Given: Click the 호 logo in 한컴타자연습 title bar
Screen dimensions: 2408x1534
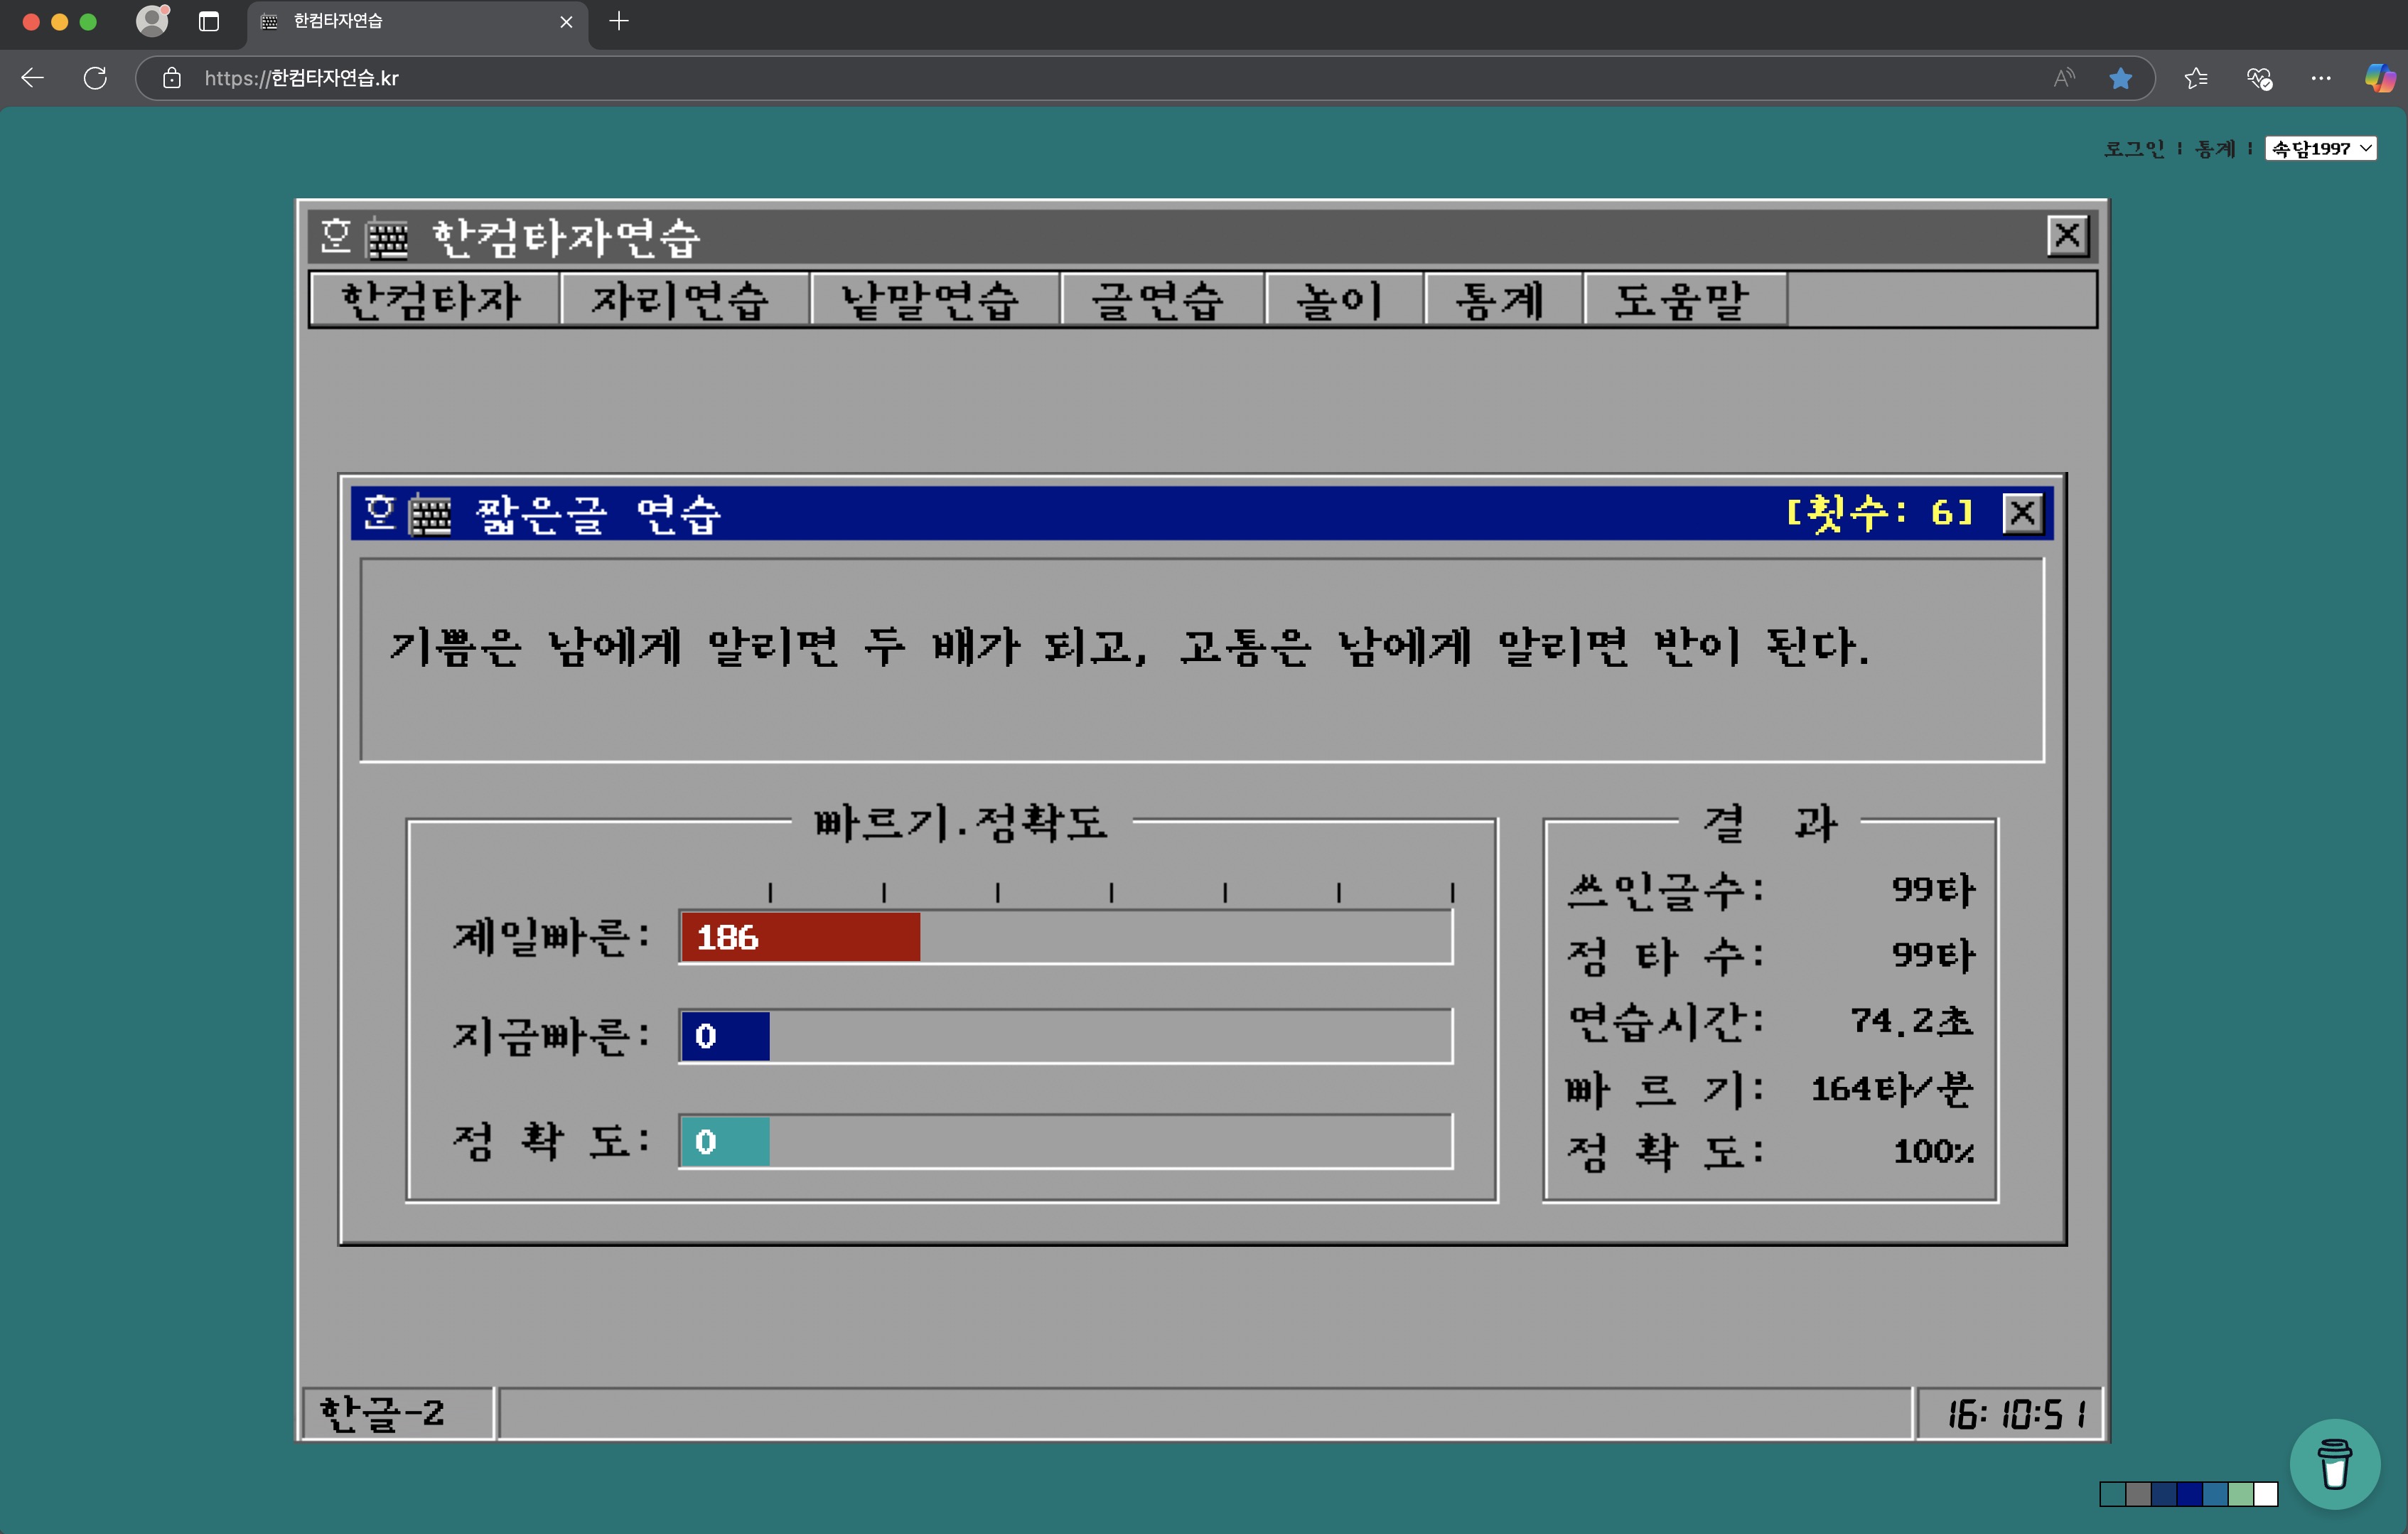Looking at the screenshot, I should pos(335,236).
